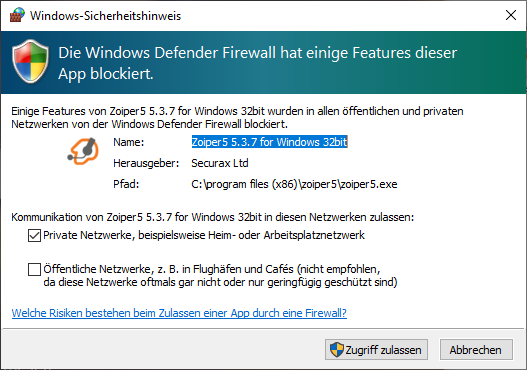
Task: Click the UAC shield icon on Zugriff zulassen
Action: [336, 350]
